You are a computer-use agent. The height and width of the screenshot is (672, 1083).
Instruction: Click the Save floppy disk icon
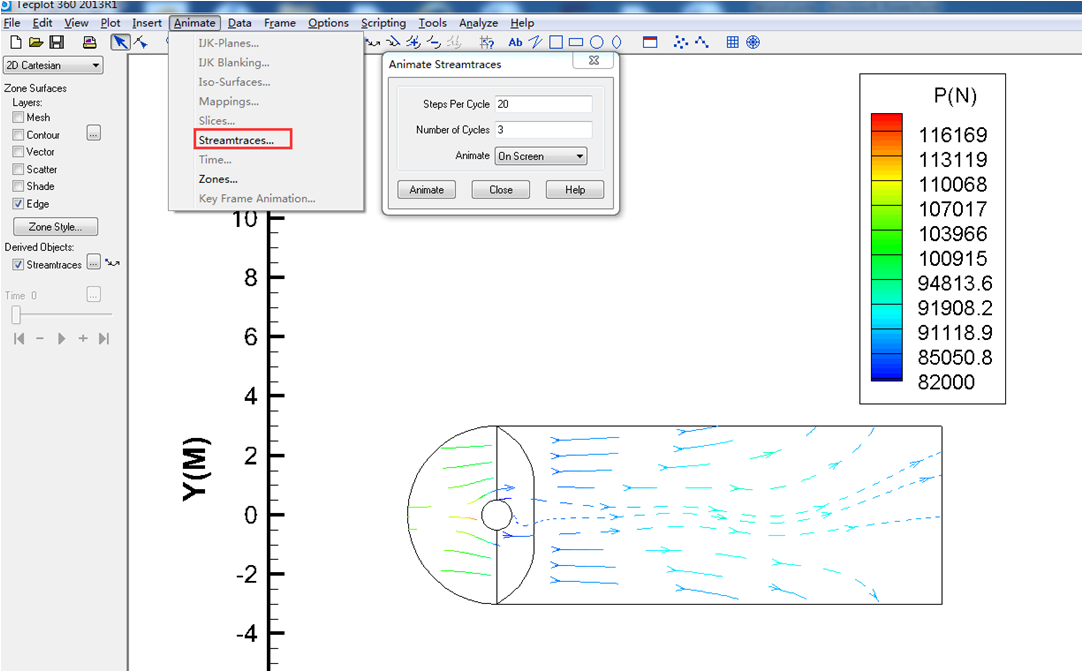tap(57, 42)
